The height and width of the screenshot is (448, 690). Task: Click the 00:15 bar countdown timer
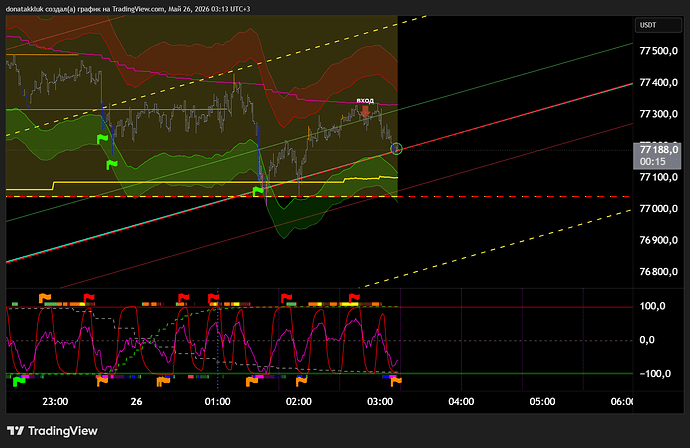[x=653, y=162]
